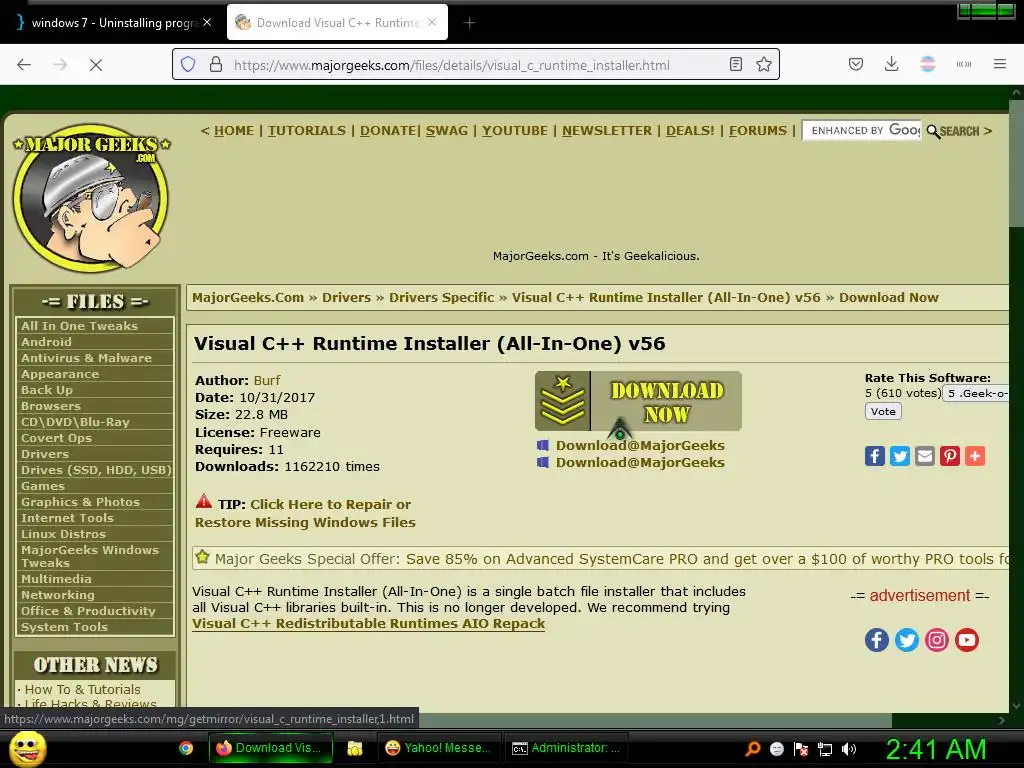Launch Chrome from the taskbar
1024x768 pixels.
pyautogui.click(x=186, y=748)
